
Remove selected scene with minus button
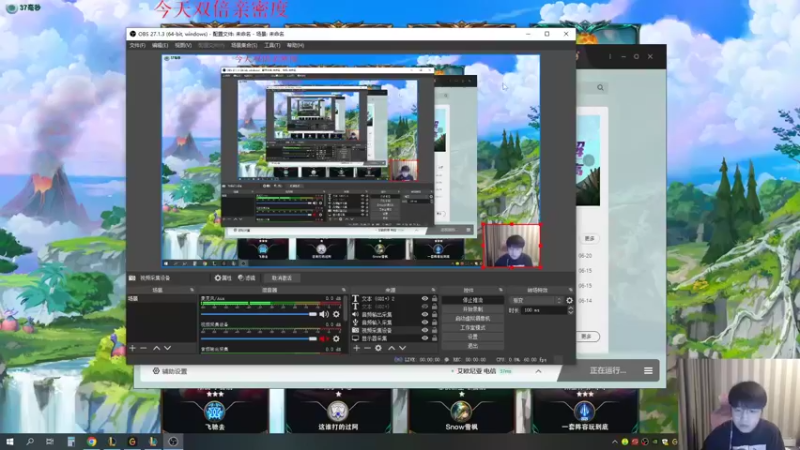click(x=143, y=348)
